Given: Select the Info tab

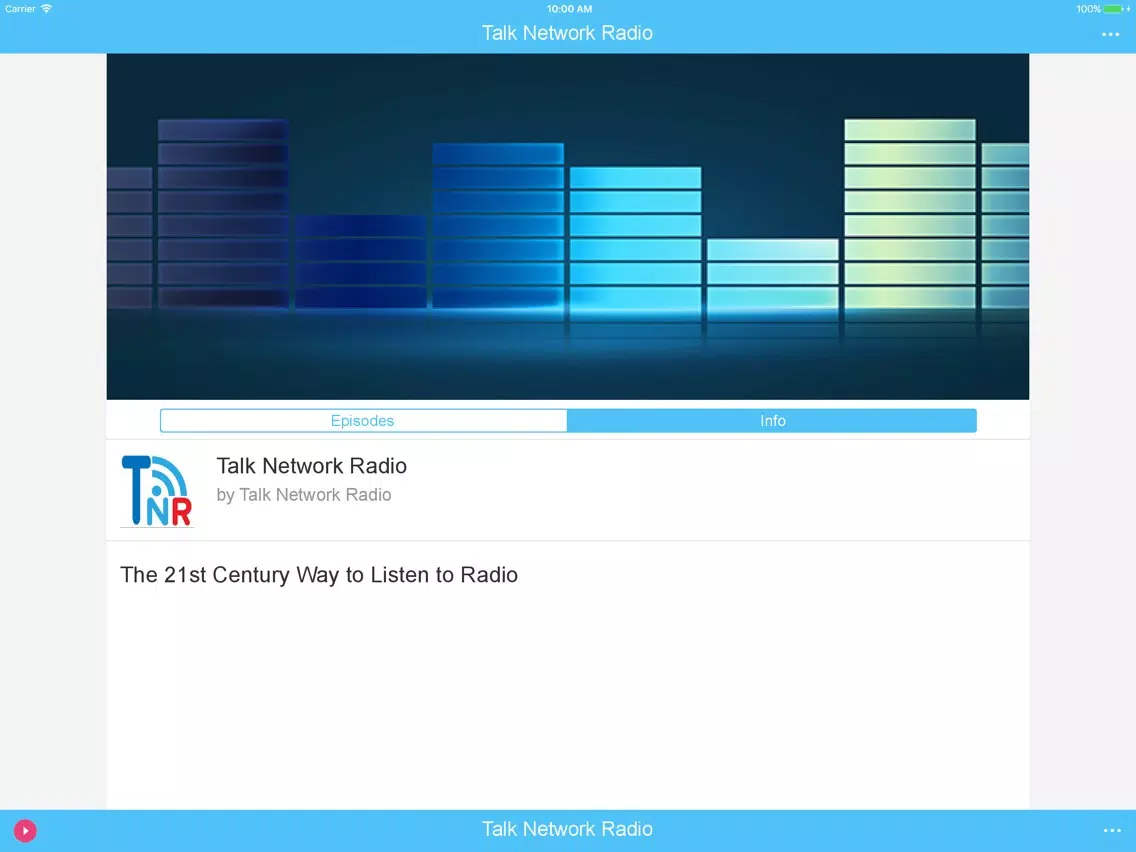Looking at the screenshot, I should click(772, 421).
